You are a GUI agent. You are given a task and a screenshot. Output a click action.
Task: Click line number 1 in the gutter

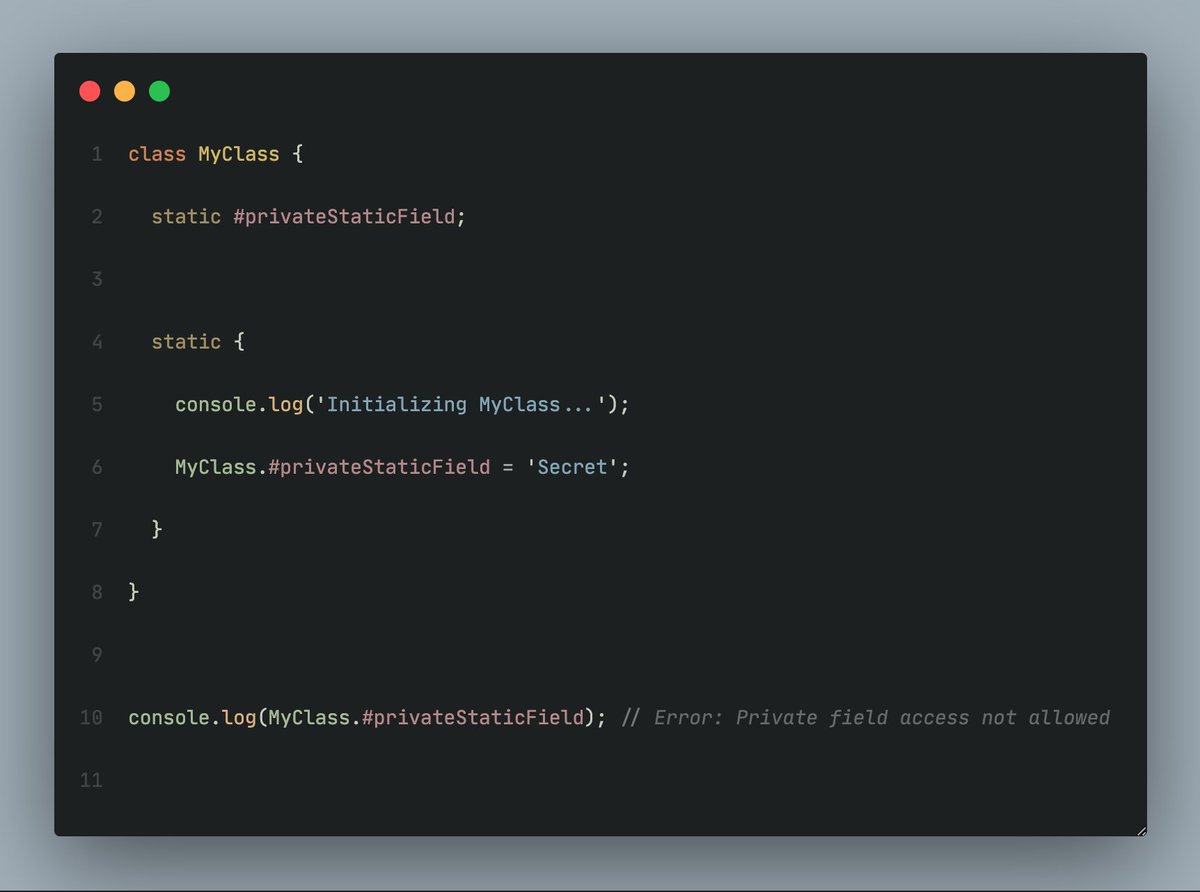(x=96, y=154)
